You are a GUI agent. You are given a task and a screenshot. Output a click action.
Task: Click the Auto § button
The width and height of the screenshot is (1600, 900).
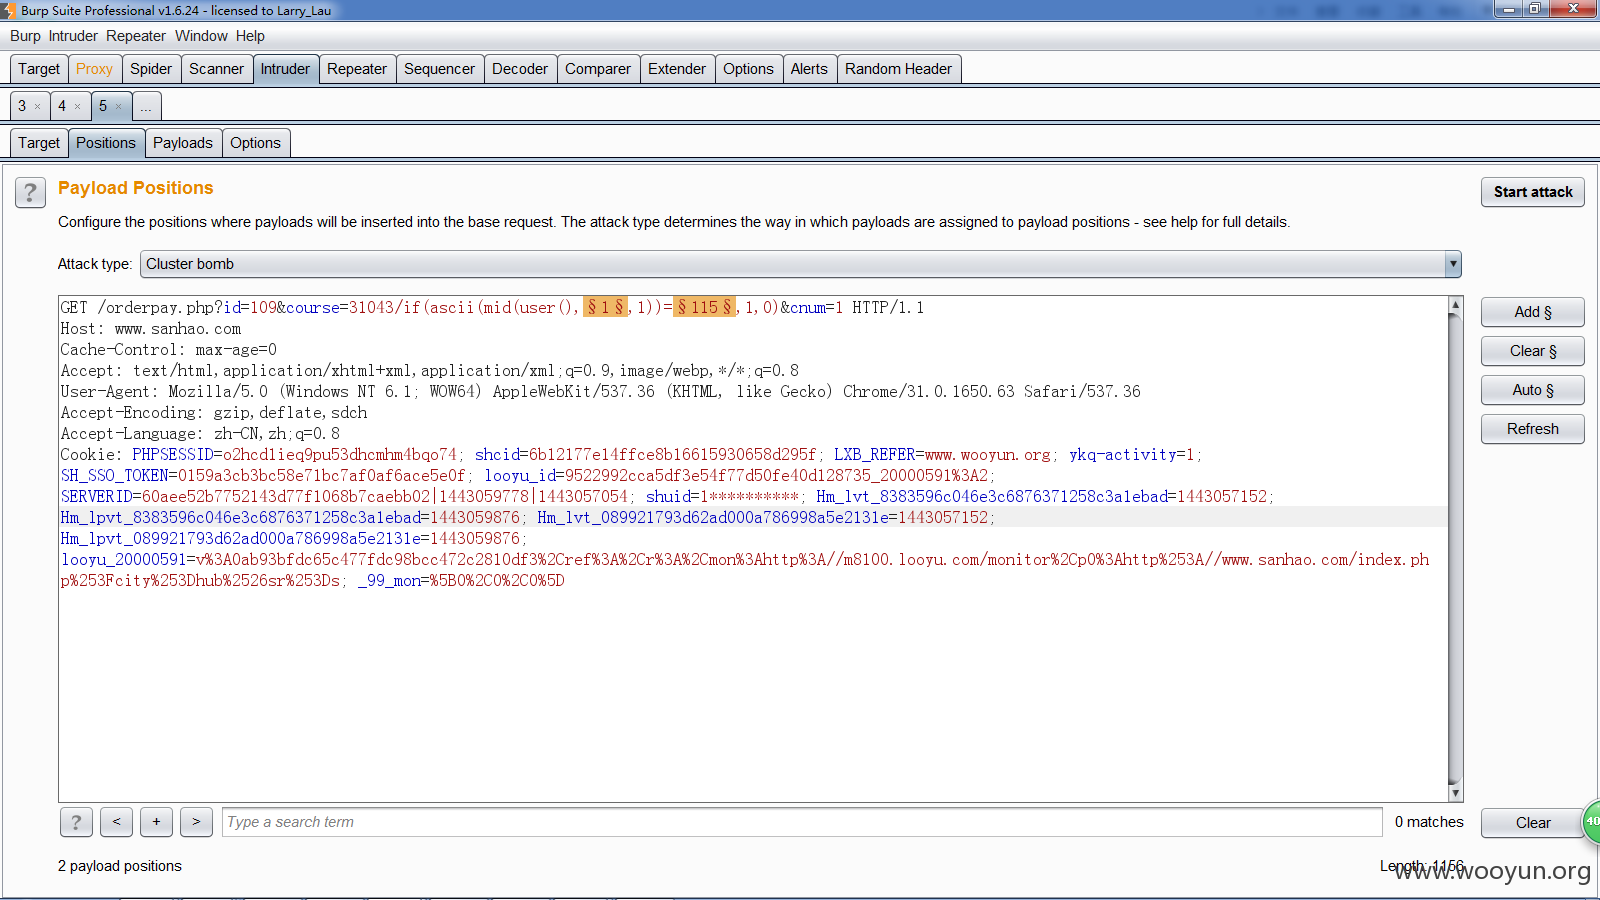tap(1533, 390)
